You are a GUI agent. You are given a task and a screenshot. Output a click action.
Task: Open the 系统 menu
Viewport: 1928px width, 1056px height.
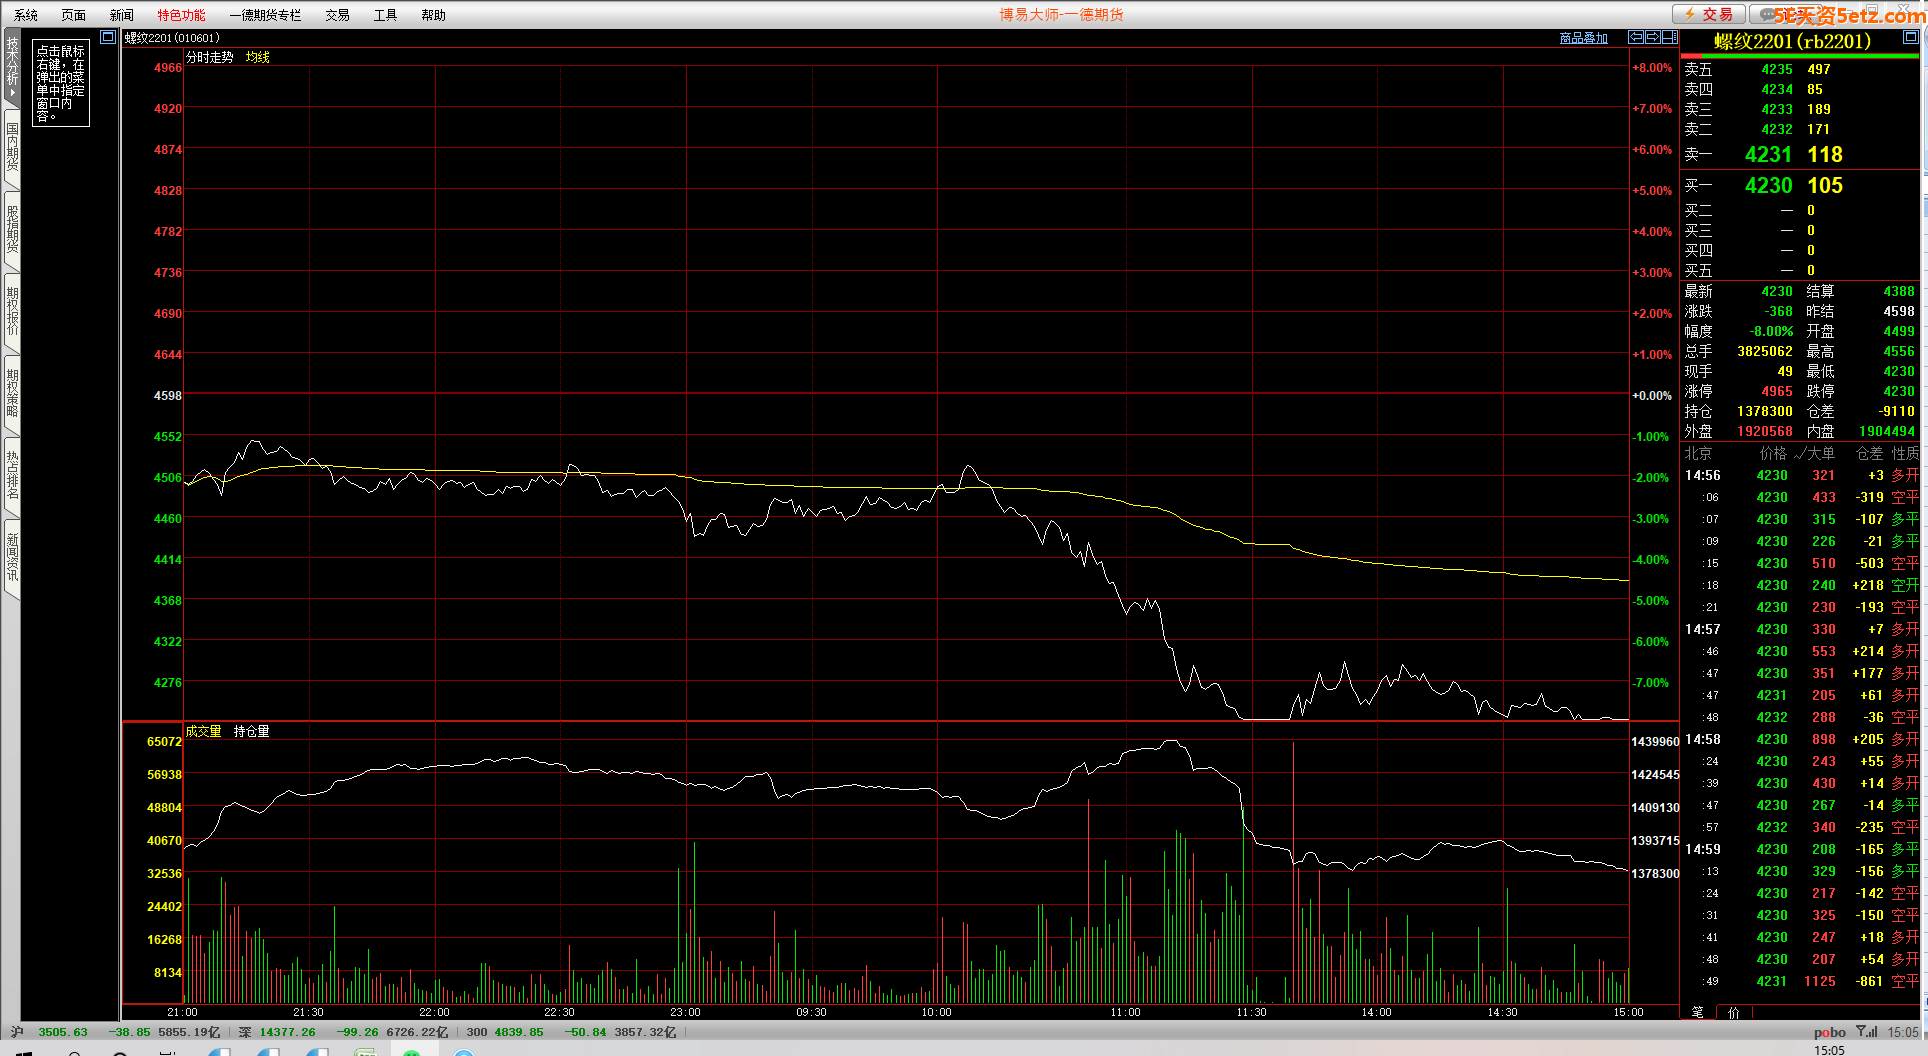(26, 15)
